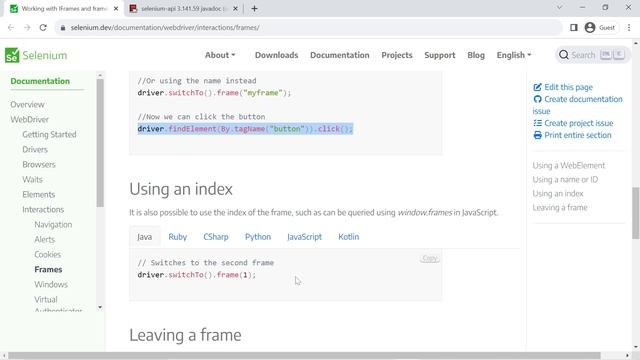Click the GitHub icon for documentation issue
The width and height of the screenshot is (640, 360).
537,99
